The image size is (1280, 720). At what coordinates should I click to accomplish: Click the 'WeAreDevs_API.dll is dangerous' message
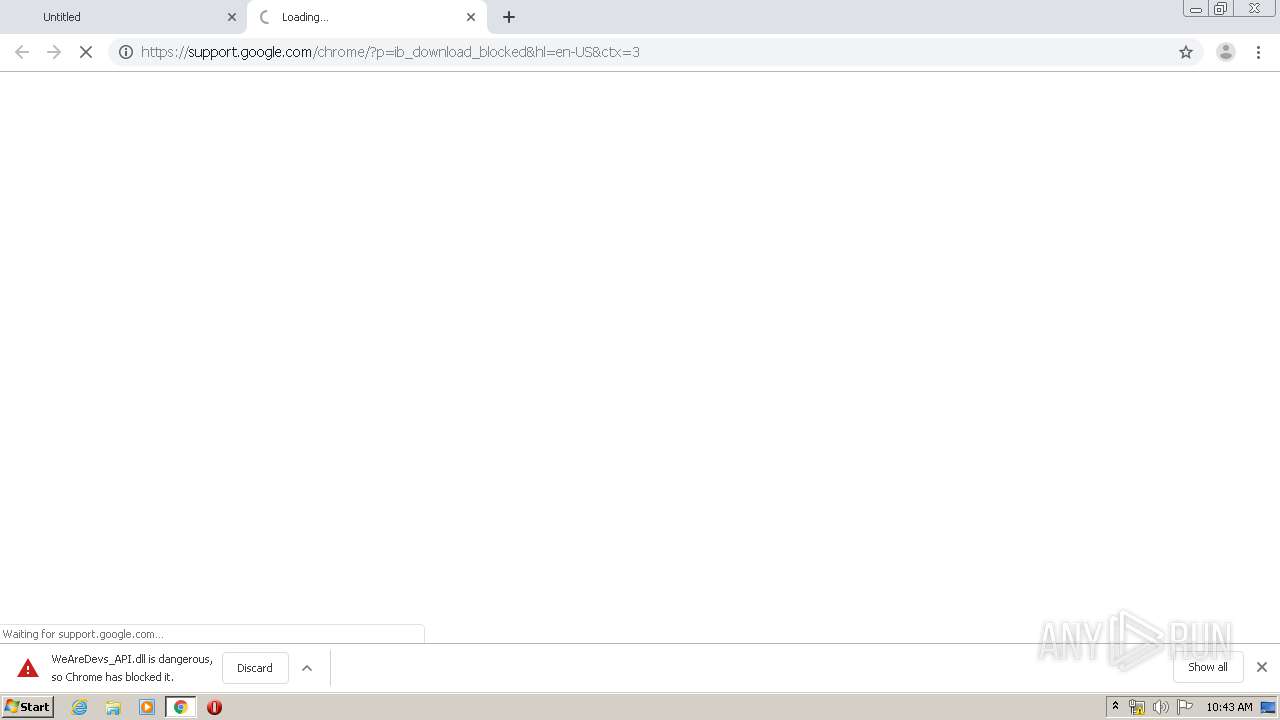point(132,668)
